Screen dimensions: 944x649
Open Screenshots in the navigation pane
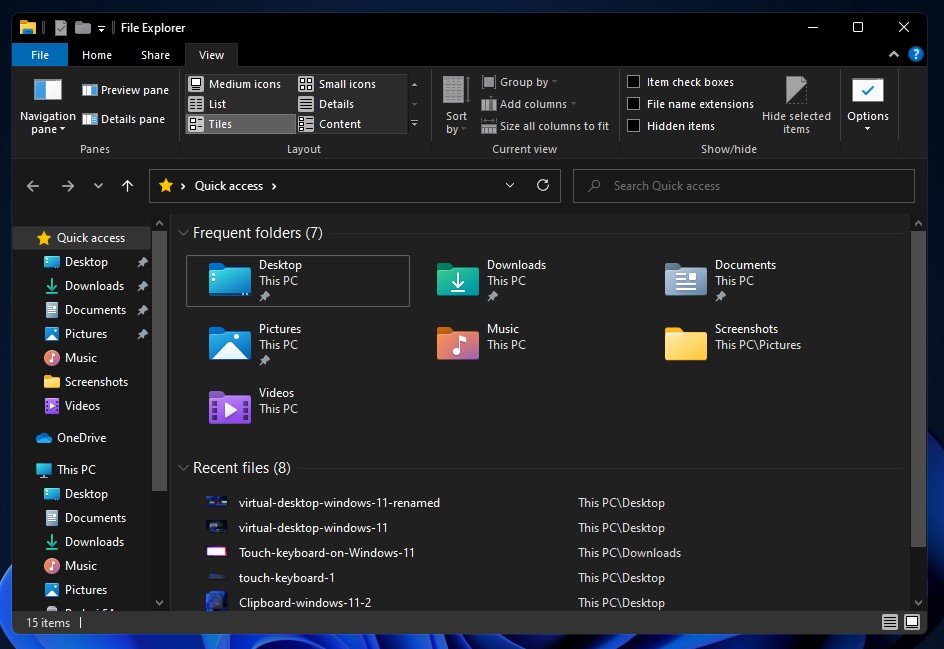96,382
